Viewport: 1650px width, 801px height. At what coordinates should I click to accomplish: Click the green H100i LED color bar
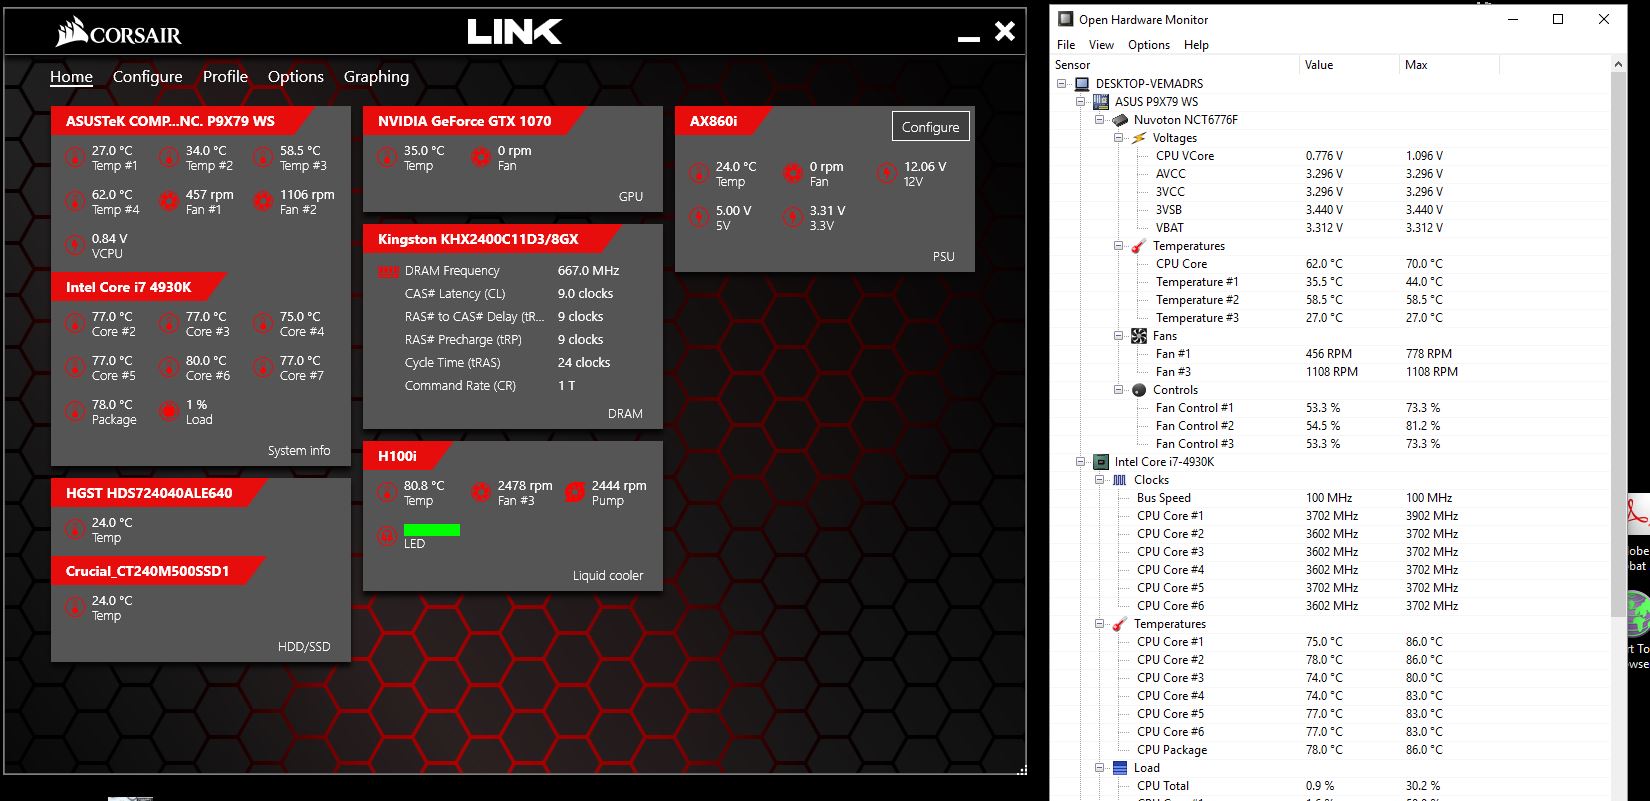432,530
